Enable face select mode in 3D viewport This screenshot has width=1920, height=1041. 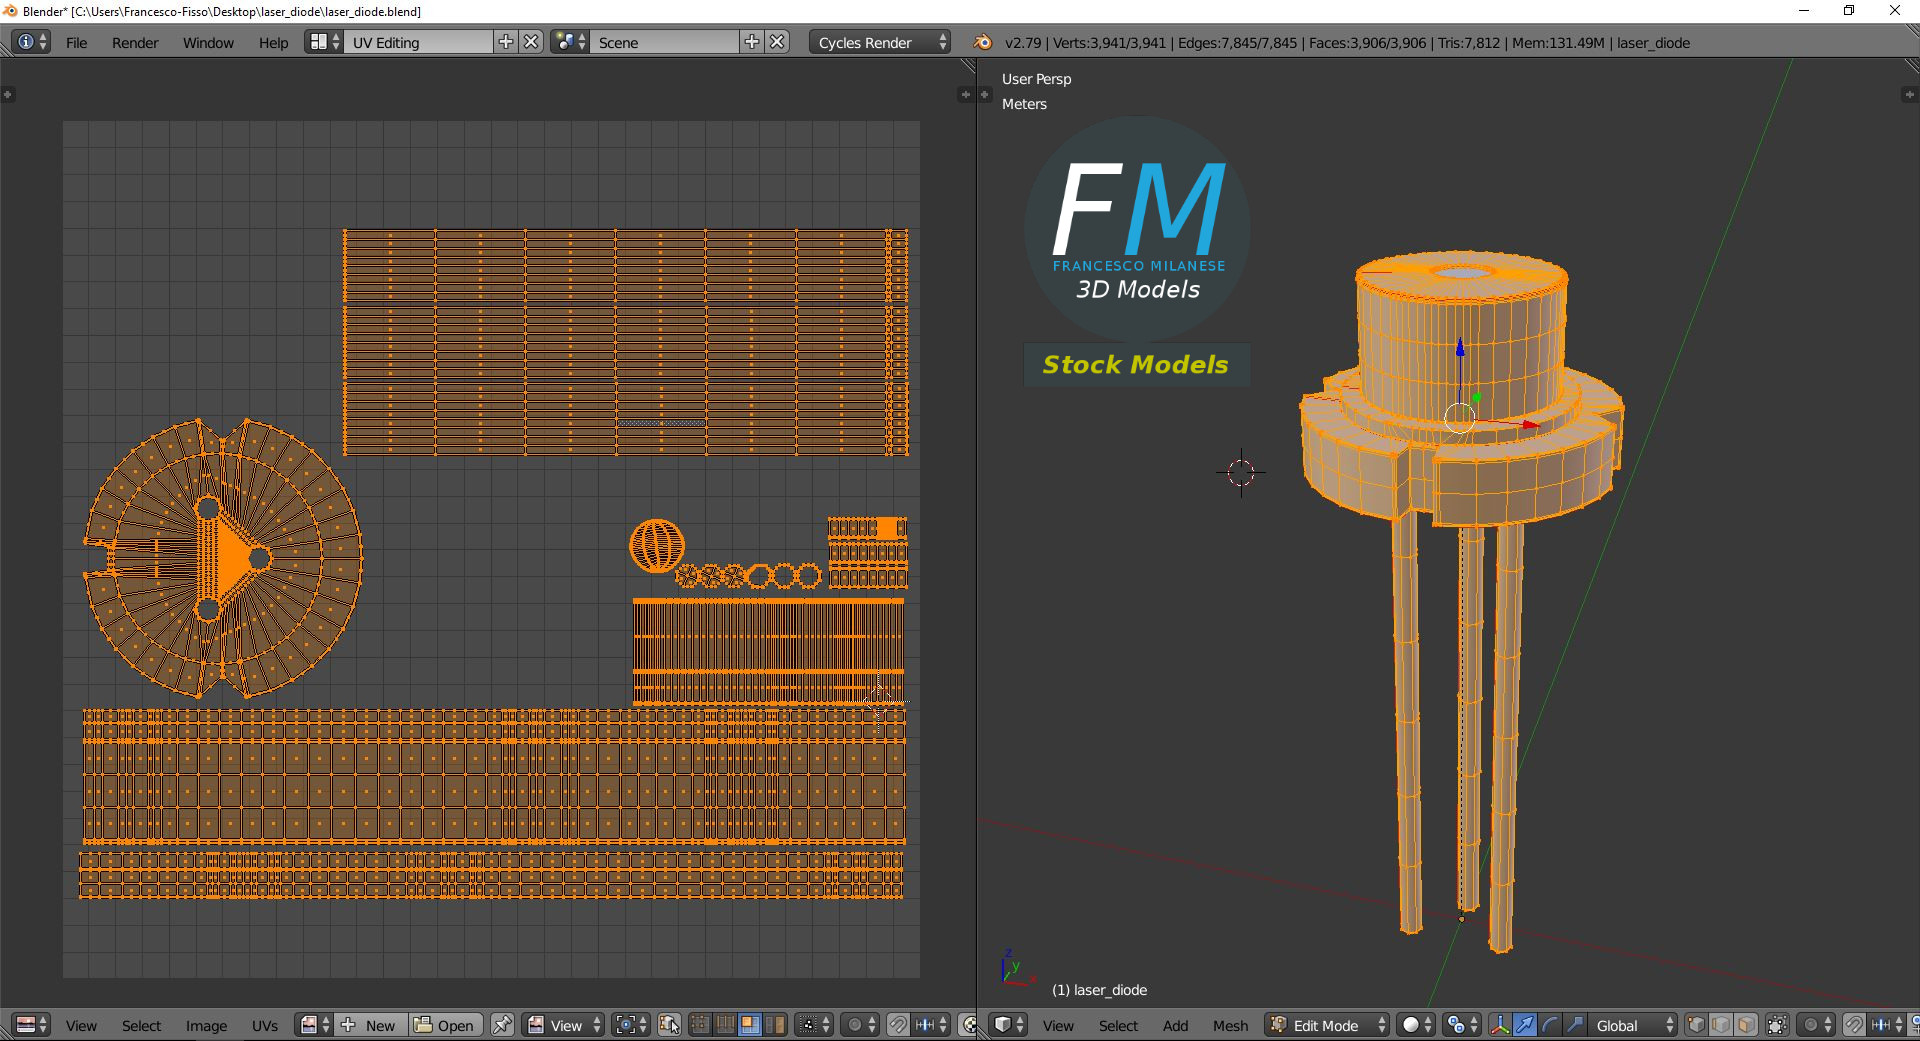(x=1746, y=1025)
